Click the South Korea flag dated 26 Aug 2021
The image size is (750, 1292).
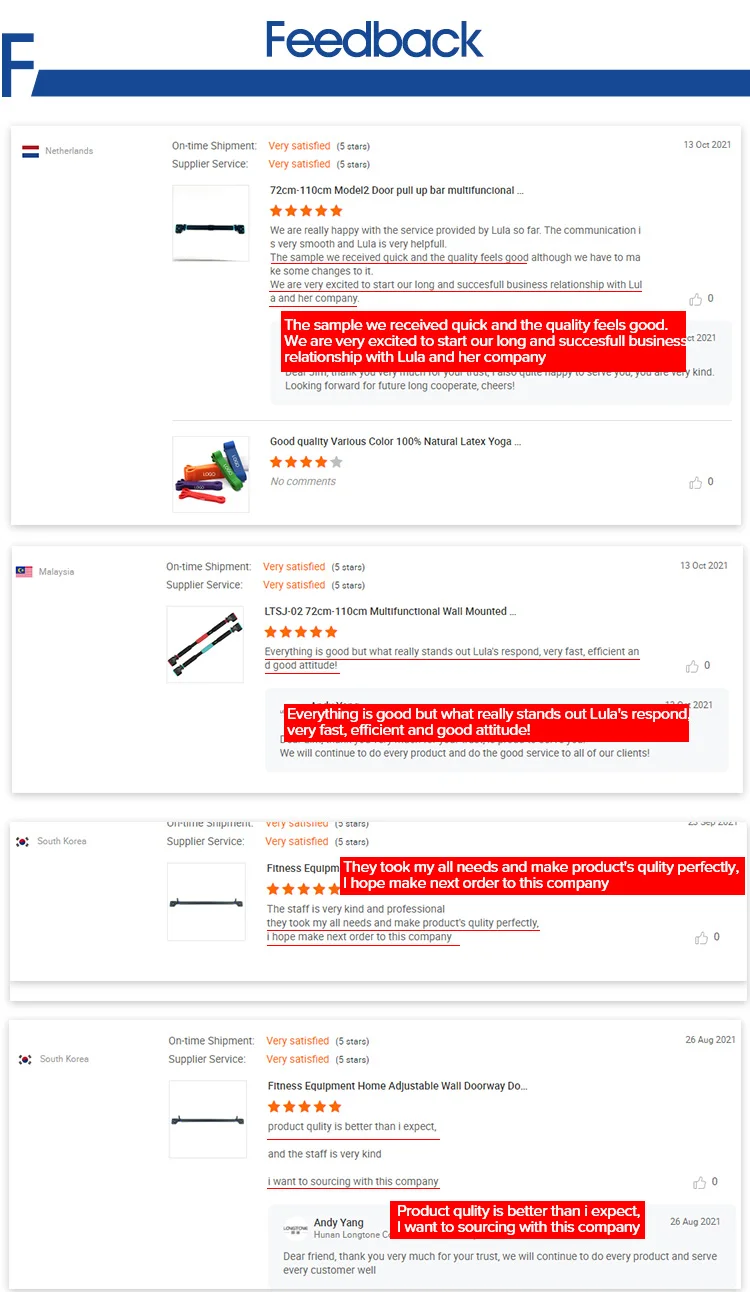pos(25,1059)
